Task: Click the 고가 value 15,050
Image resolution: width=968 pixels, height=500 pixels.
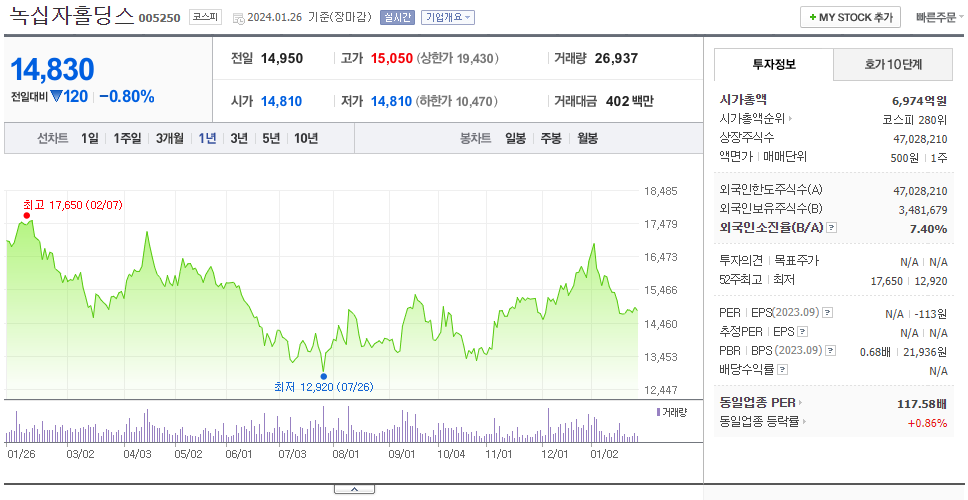Action: click(x=392, y=59)
